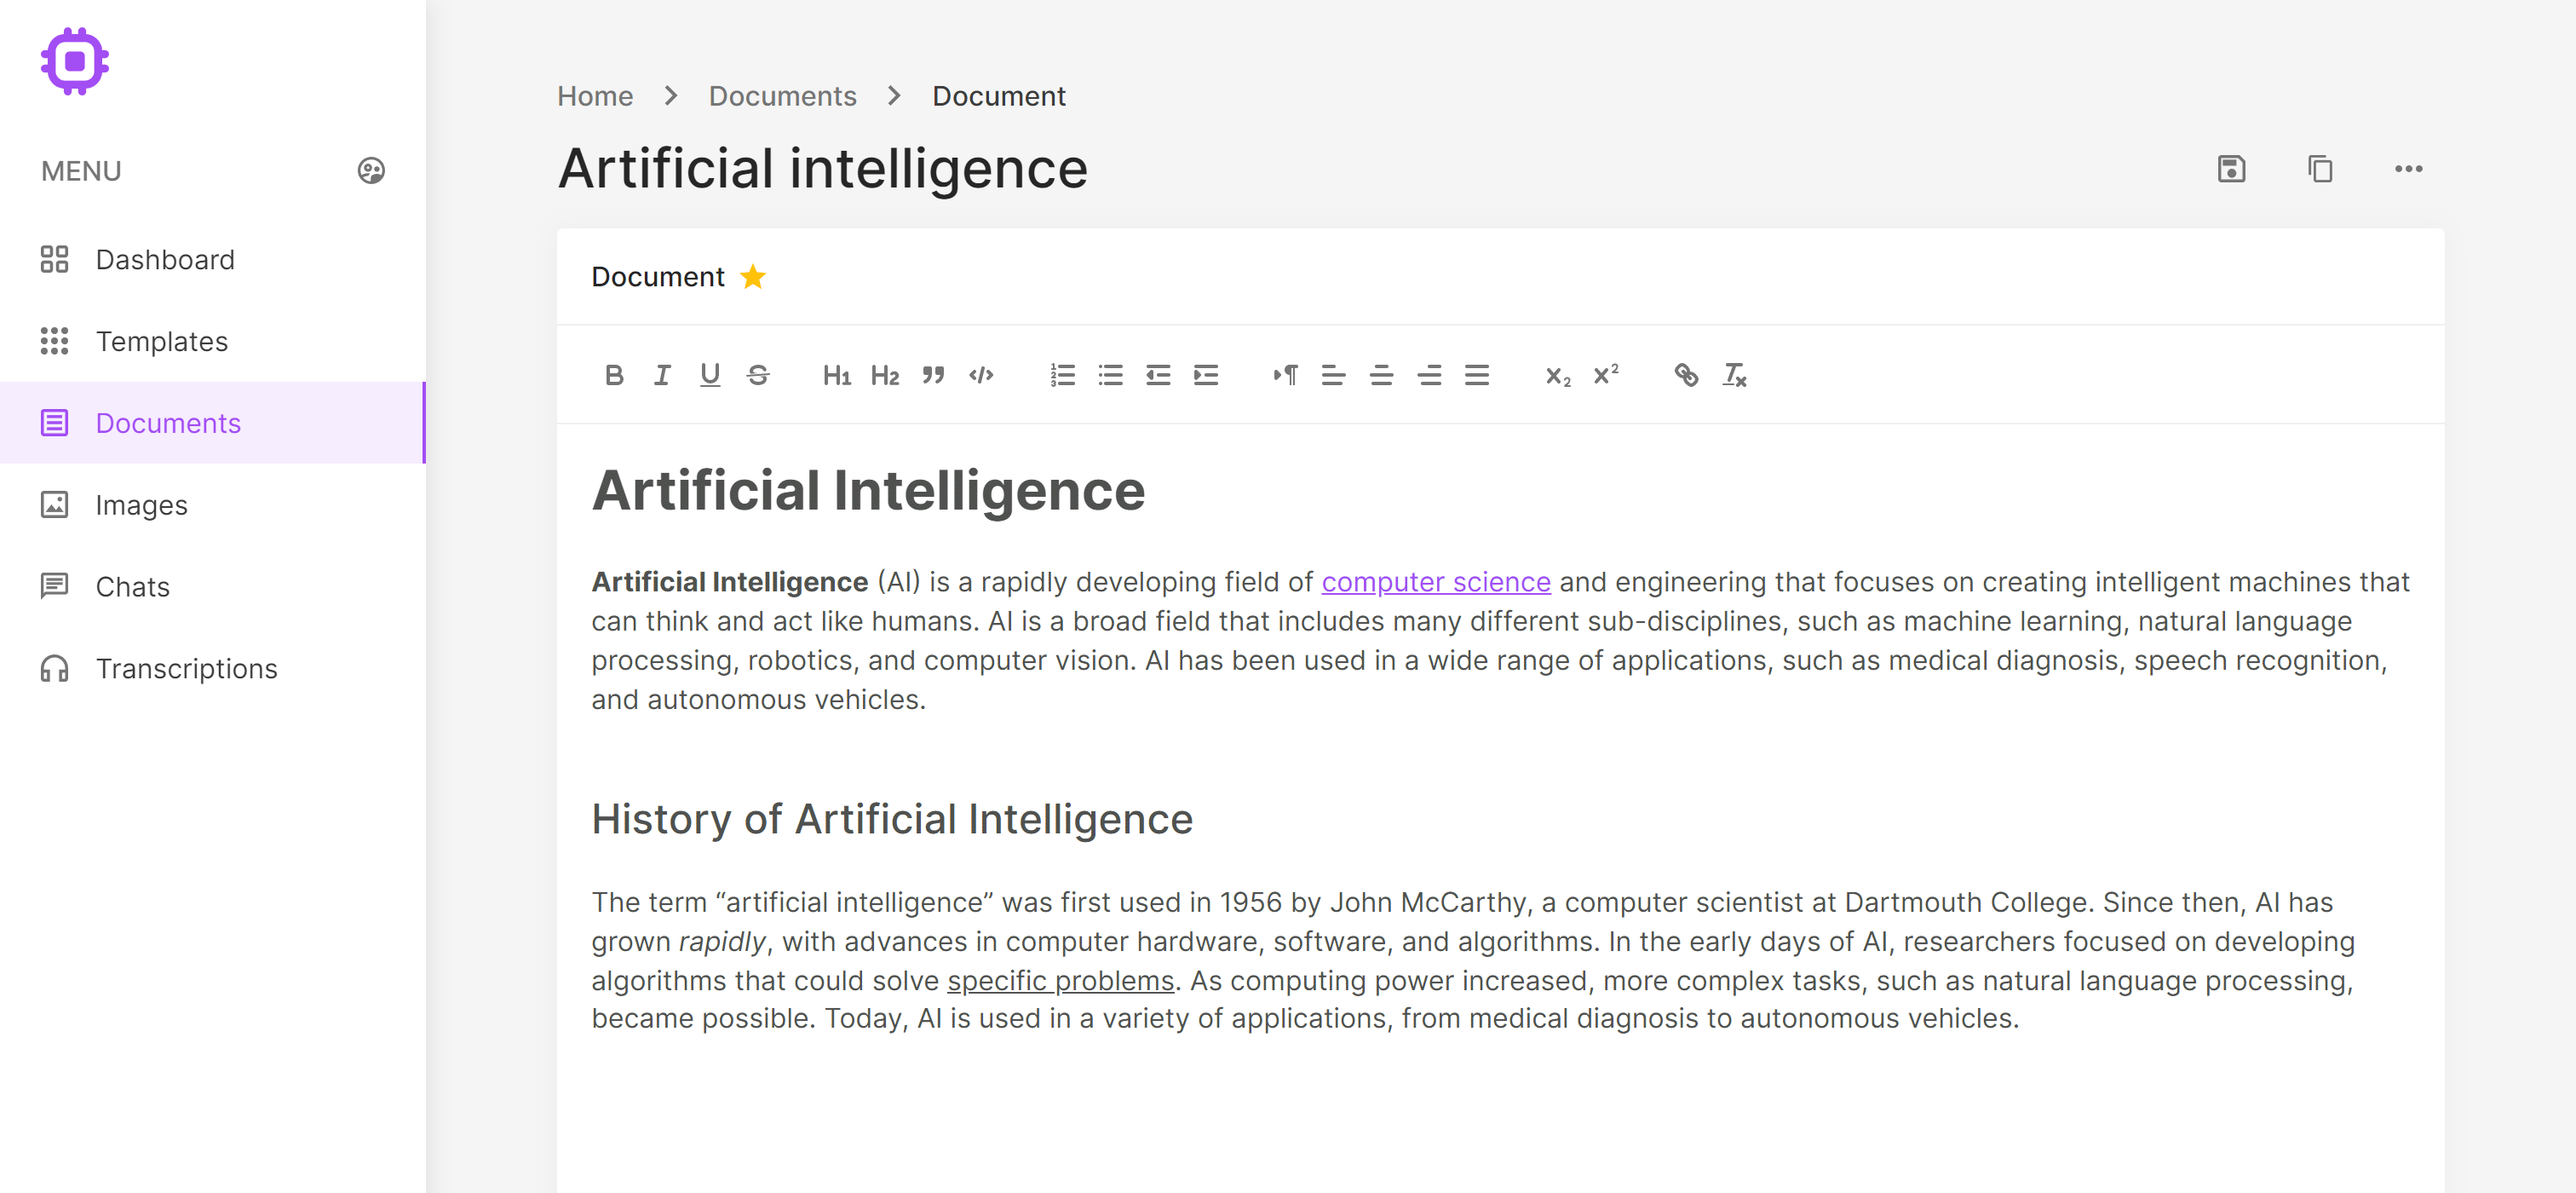Open Dashboard from sidebar
The height and width of the screenshot is (1193, 2576).
(164, 258)
